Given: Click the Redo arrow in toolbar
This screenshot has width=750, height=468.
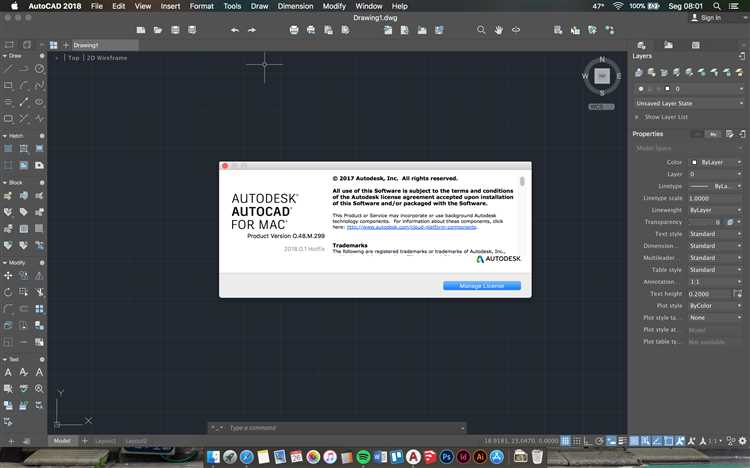Looking at the screenshot, I should 252,30.
